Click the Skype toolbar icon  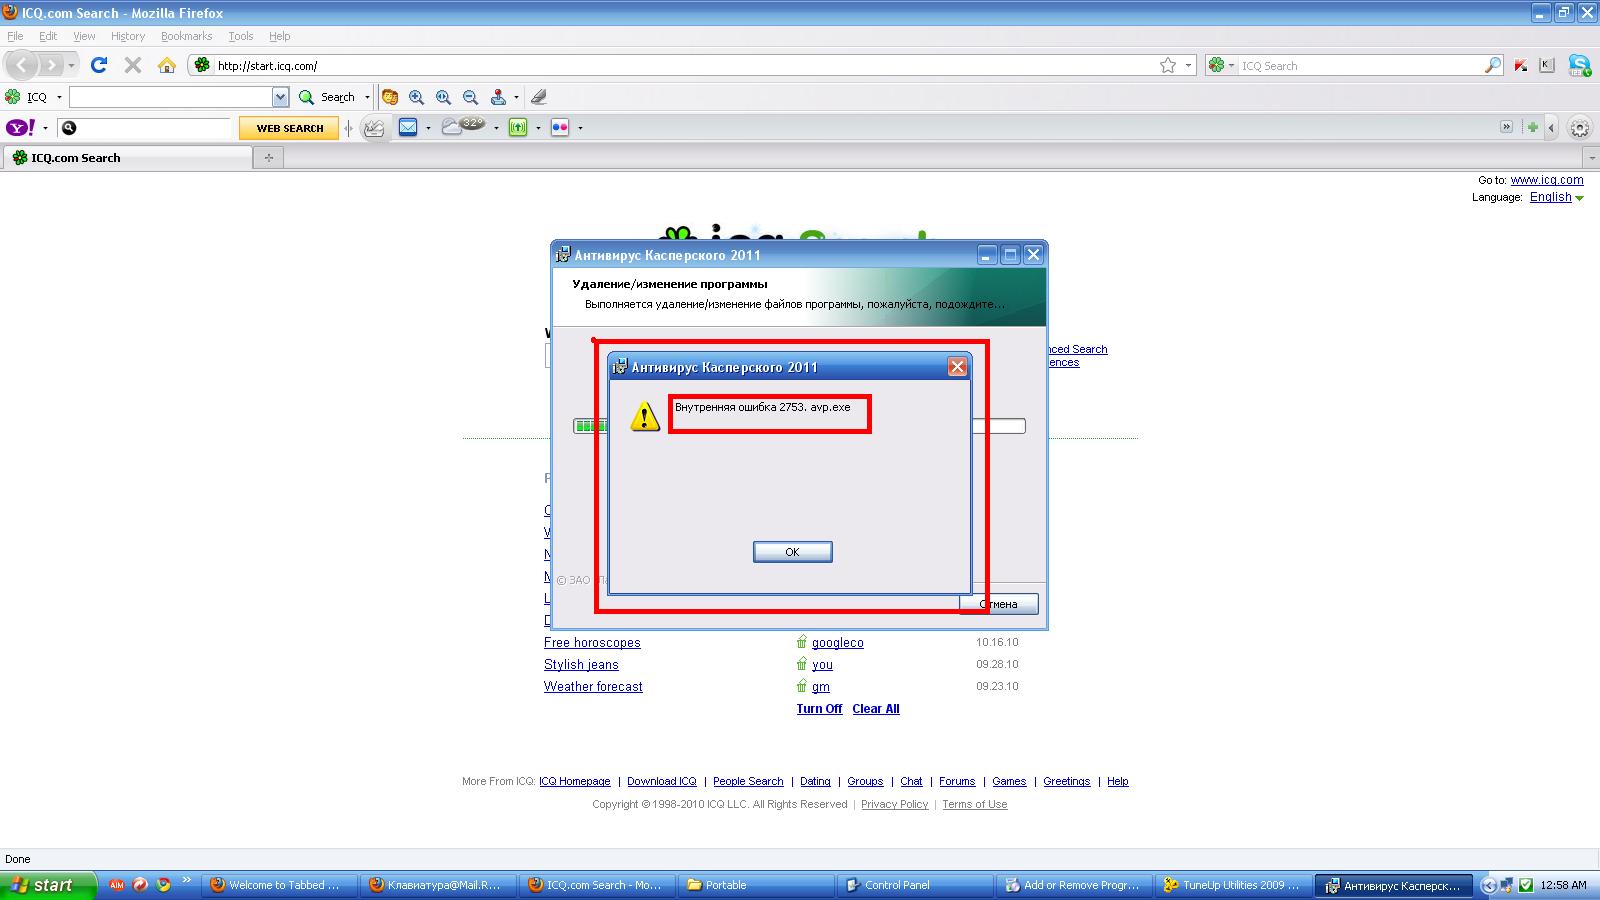tap(1580, 66)
